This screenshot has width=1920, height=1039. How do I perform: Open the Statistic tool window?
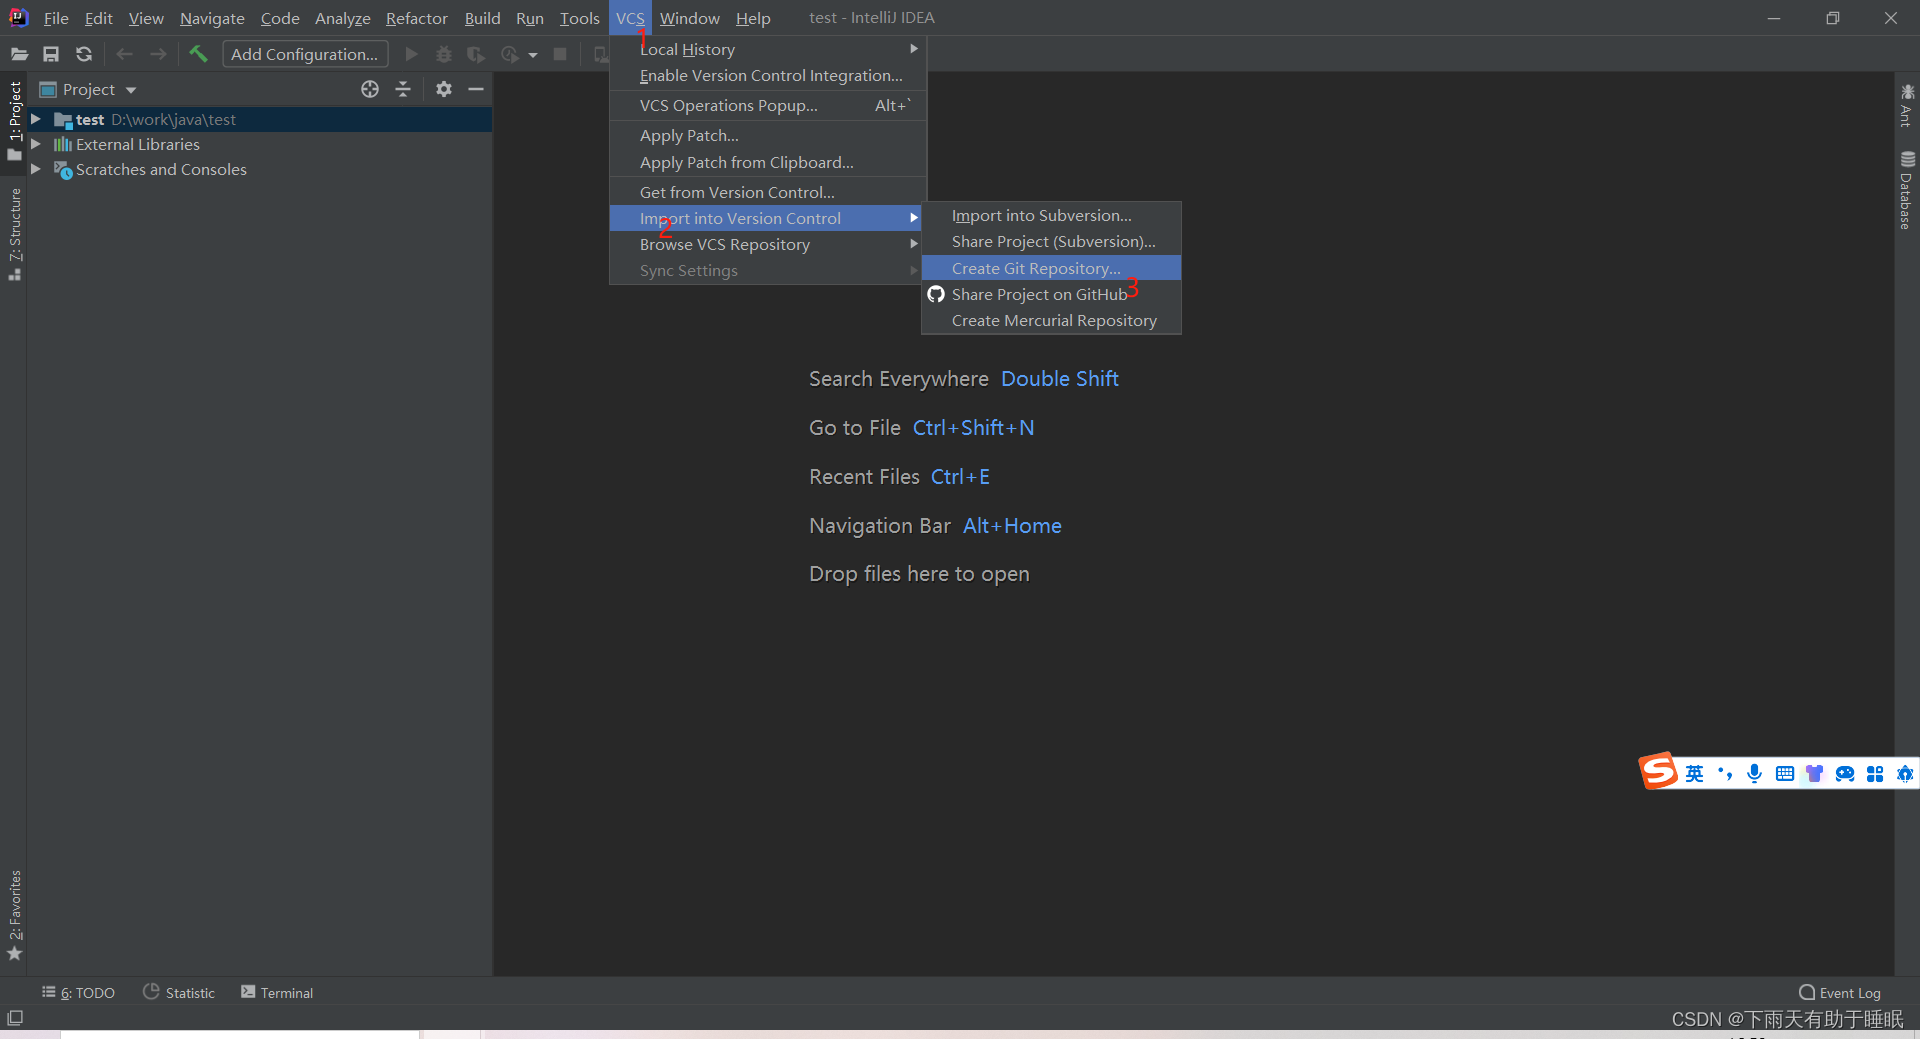179,992
